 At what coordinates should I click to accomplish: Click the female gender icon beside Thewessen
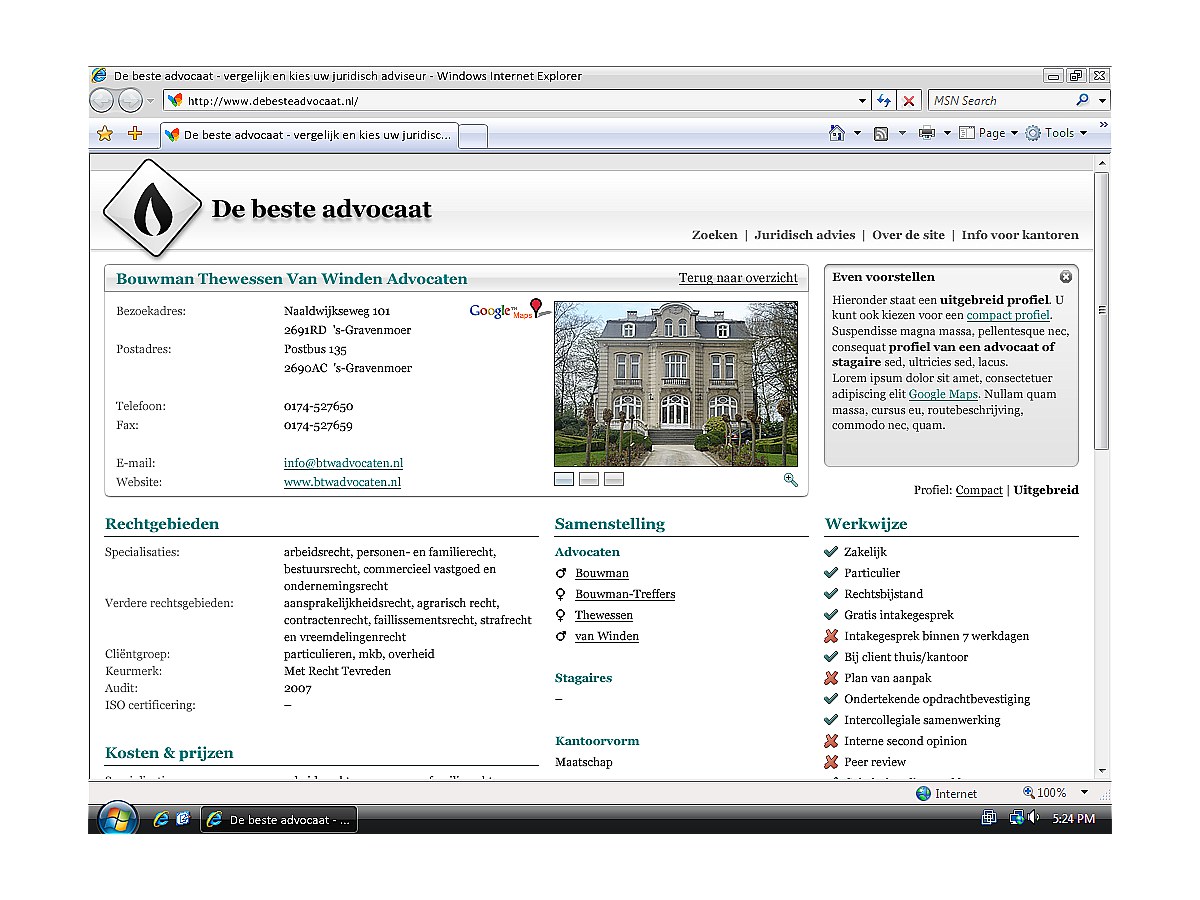560,615
